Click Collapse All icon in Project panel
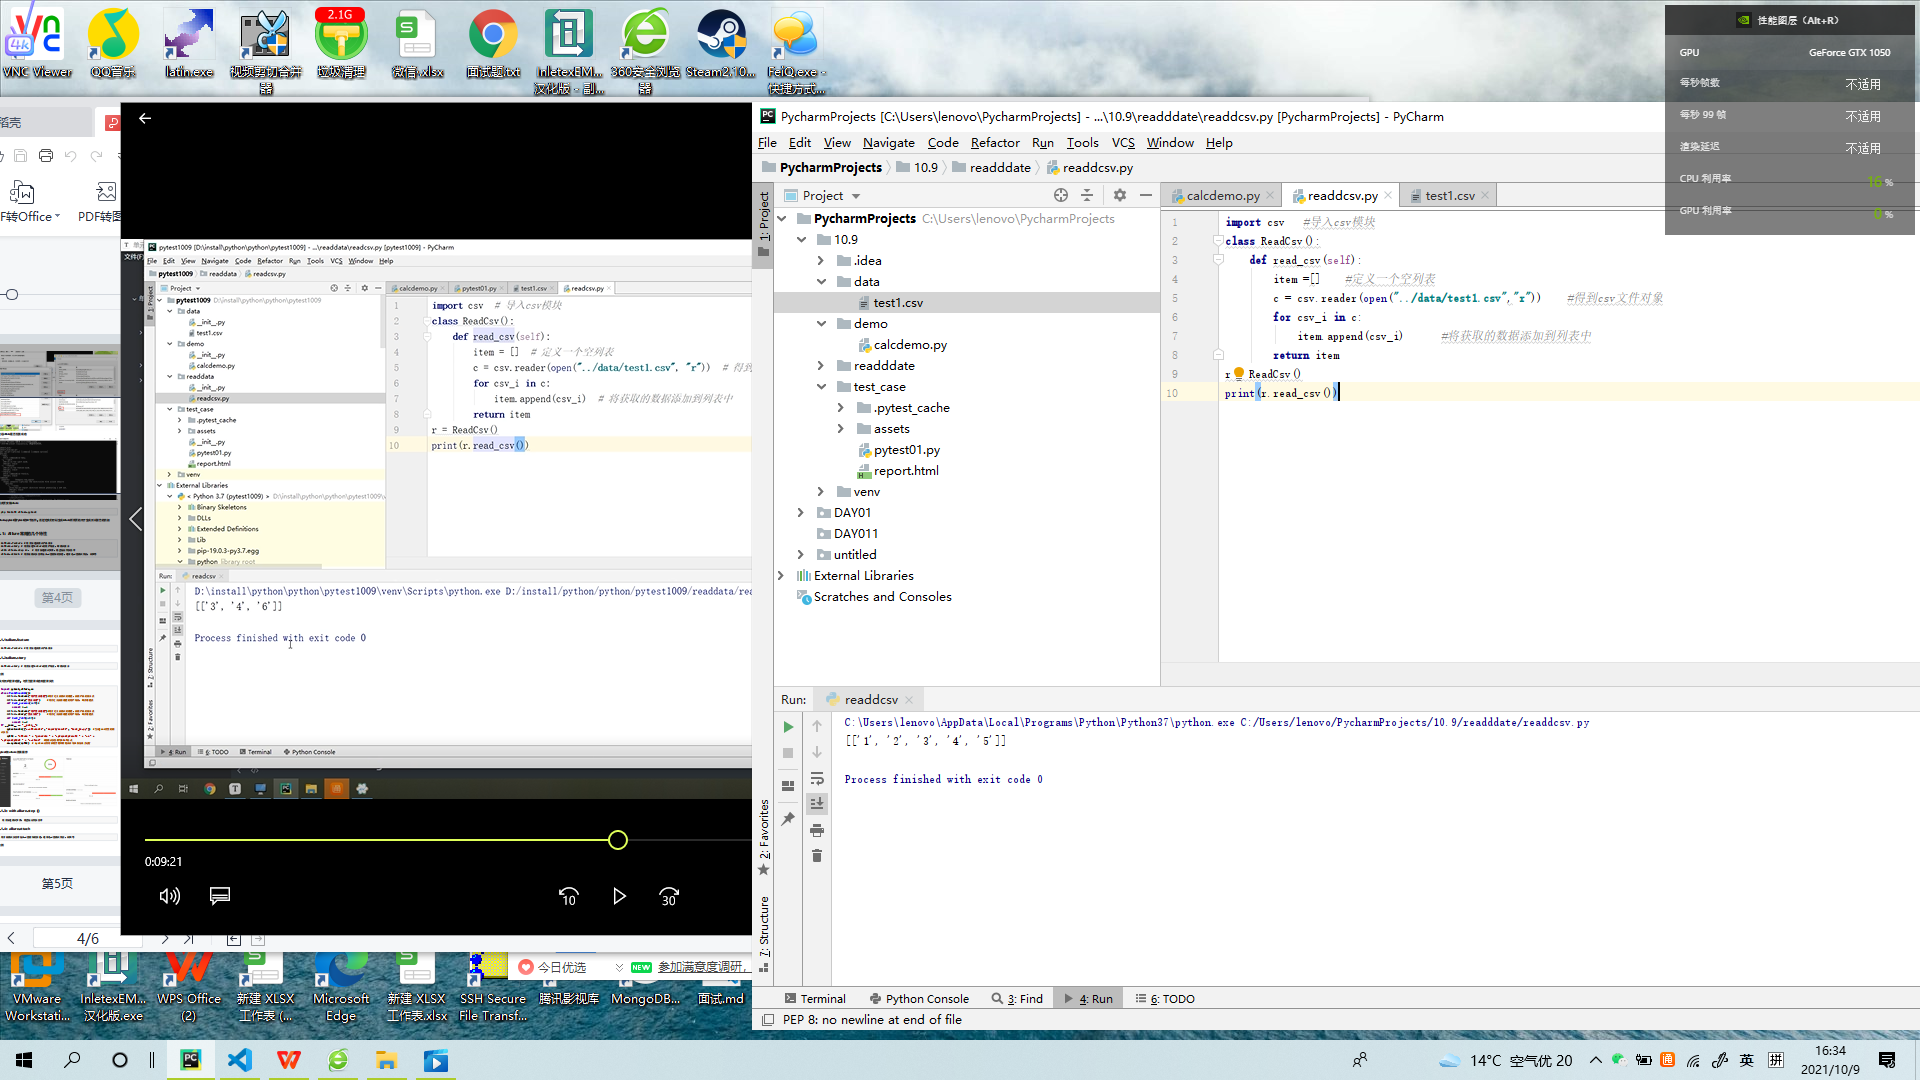 click(1087, 195)
